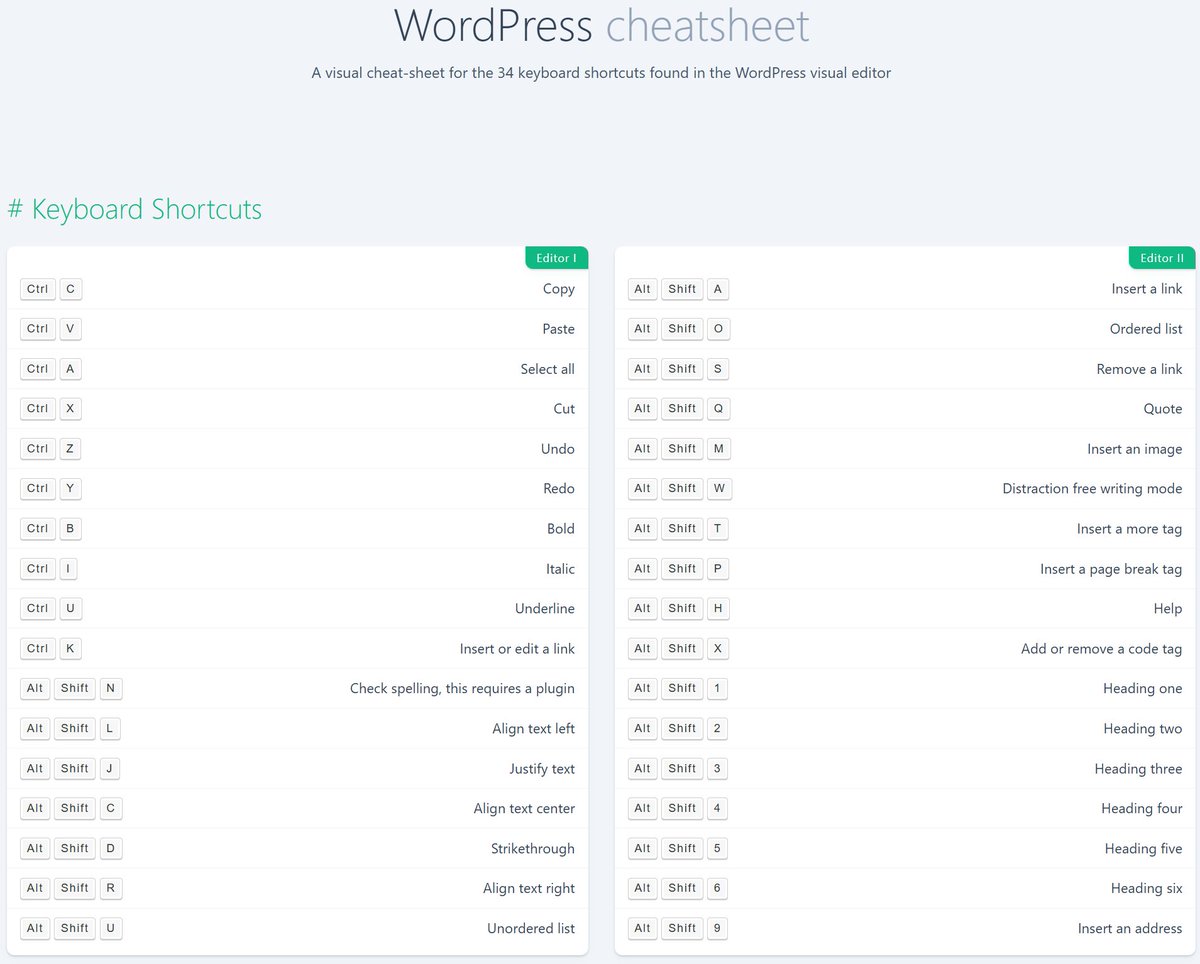Click the 'Unordered list' label
Viewport: 1200px width, 964px height.
[531, 929]
